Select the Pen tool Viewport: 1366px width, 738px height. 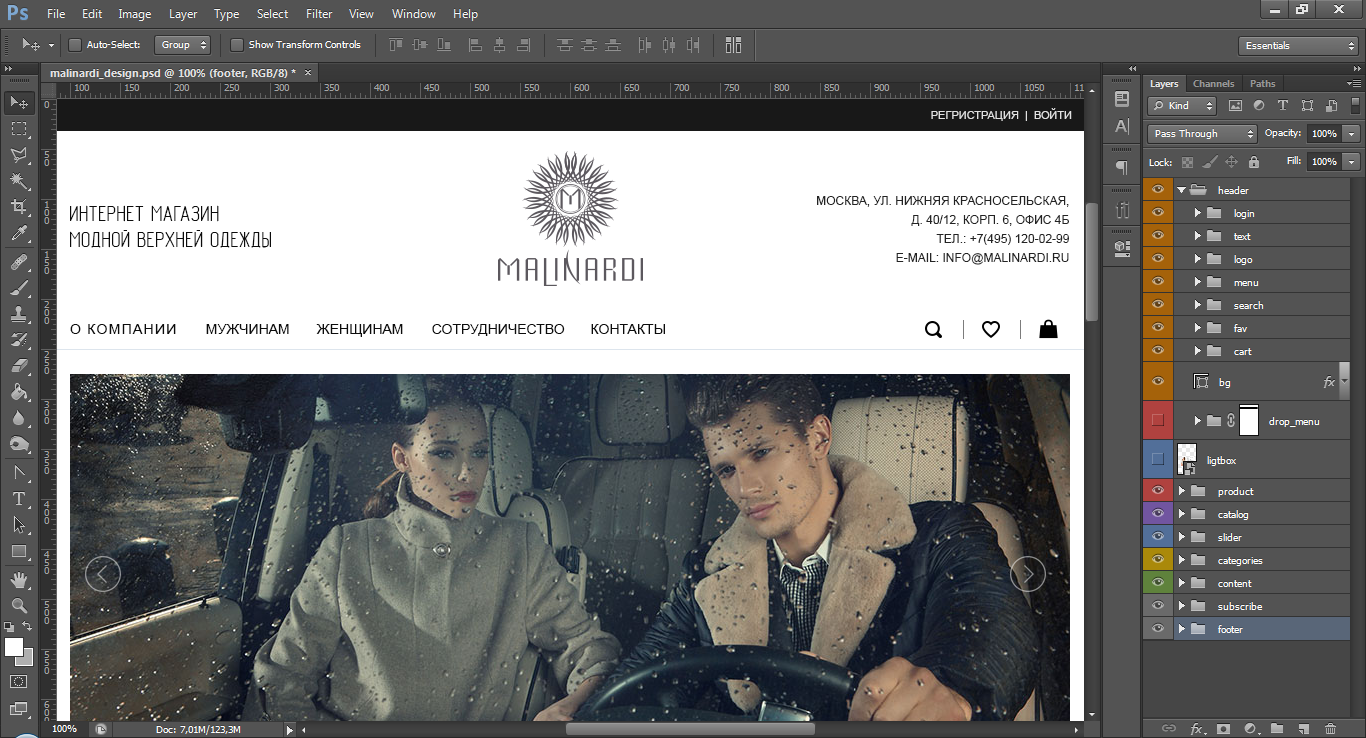[x=19, y=472]
